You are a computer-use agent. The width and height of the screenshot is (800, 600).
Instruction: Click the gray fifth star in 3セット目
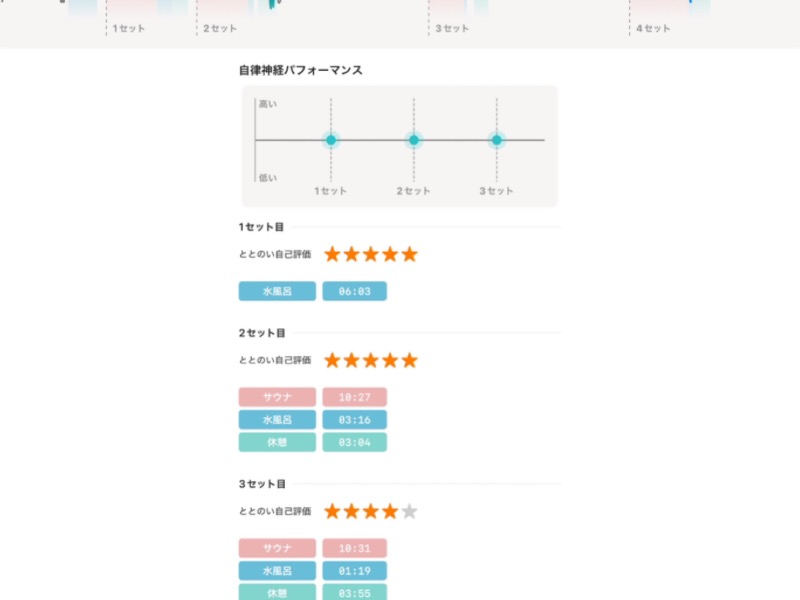click(x=409, y=511)
